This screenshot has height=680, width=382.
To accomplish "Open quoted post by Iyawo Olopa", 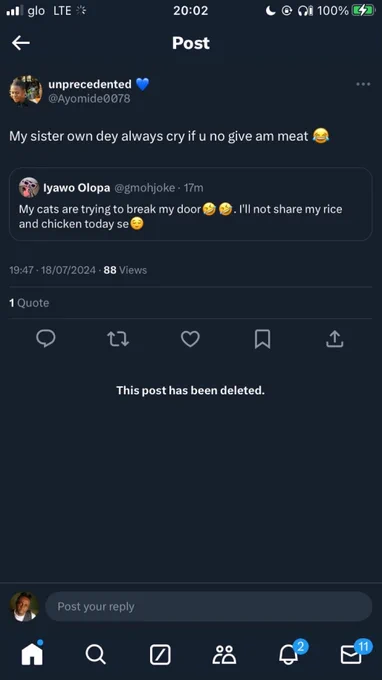I will click(x=191, y=204).
